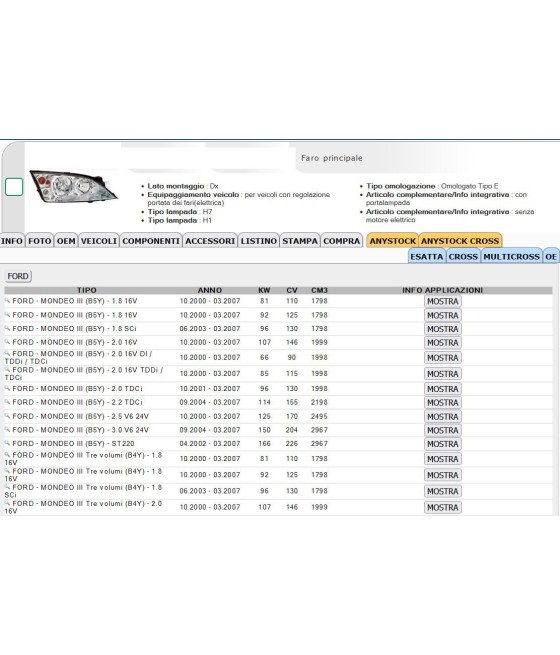This screenshot has width=560, height=655.
Task: Click the '09.2004 - 03.2007' year of 3.0 V6 24V
Action: [210, 430]
